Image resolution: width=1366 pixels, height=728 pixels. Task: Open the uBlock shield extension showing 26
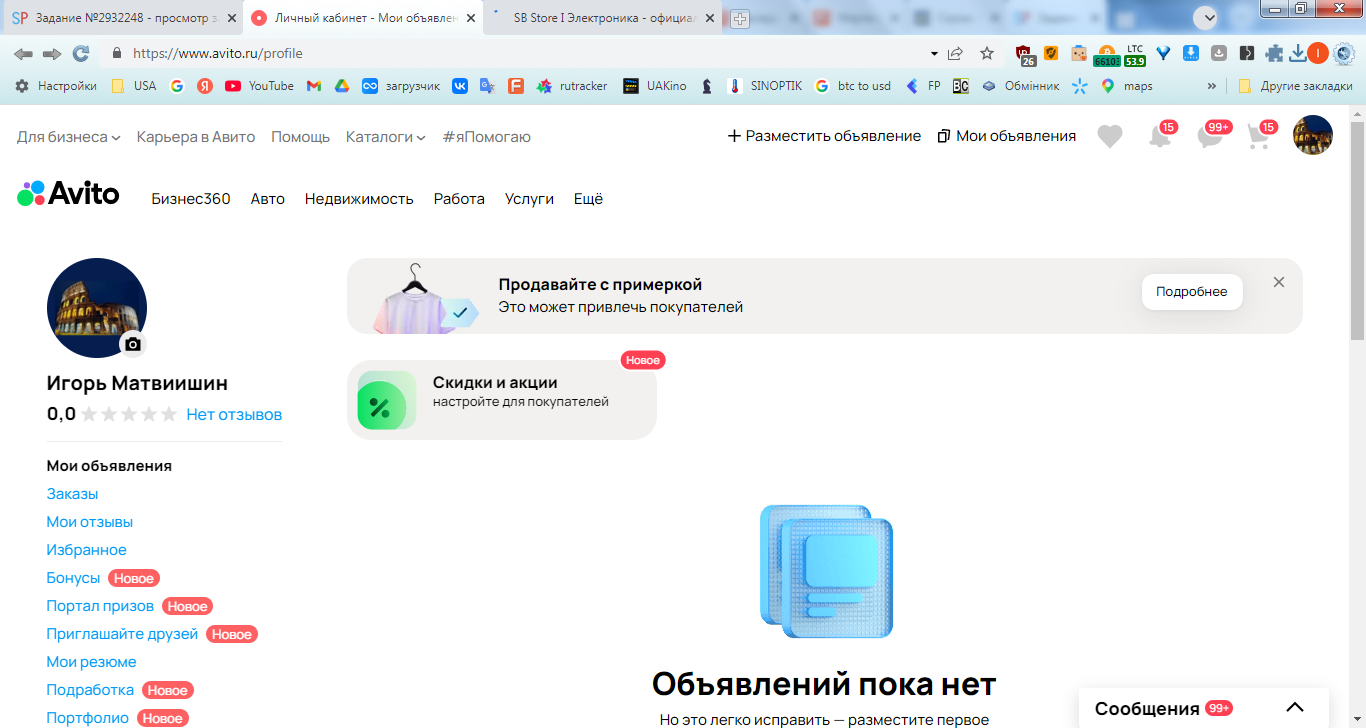1024,54
